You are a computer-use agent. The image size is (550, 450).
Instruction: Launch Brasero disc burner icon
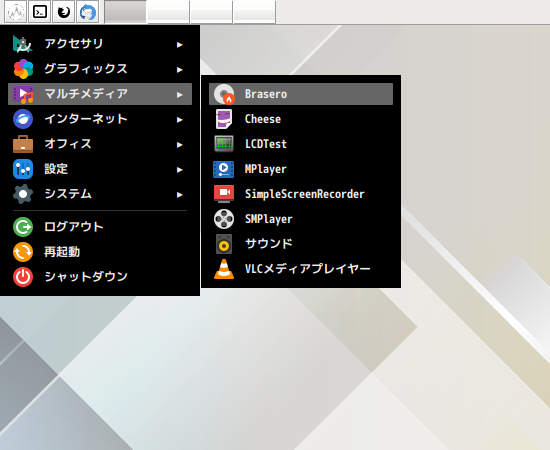(224, 94)
